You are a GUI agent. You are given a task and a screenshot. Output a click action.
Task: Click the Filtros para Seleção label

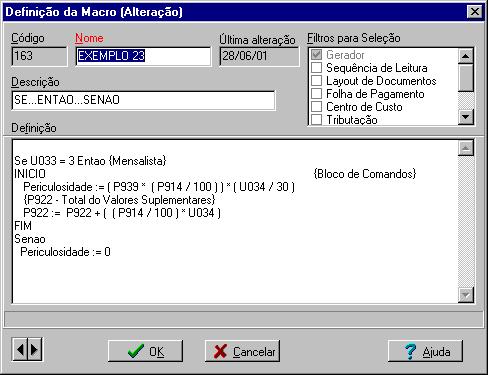click(x=354, y=38)
